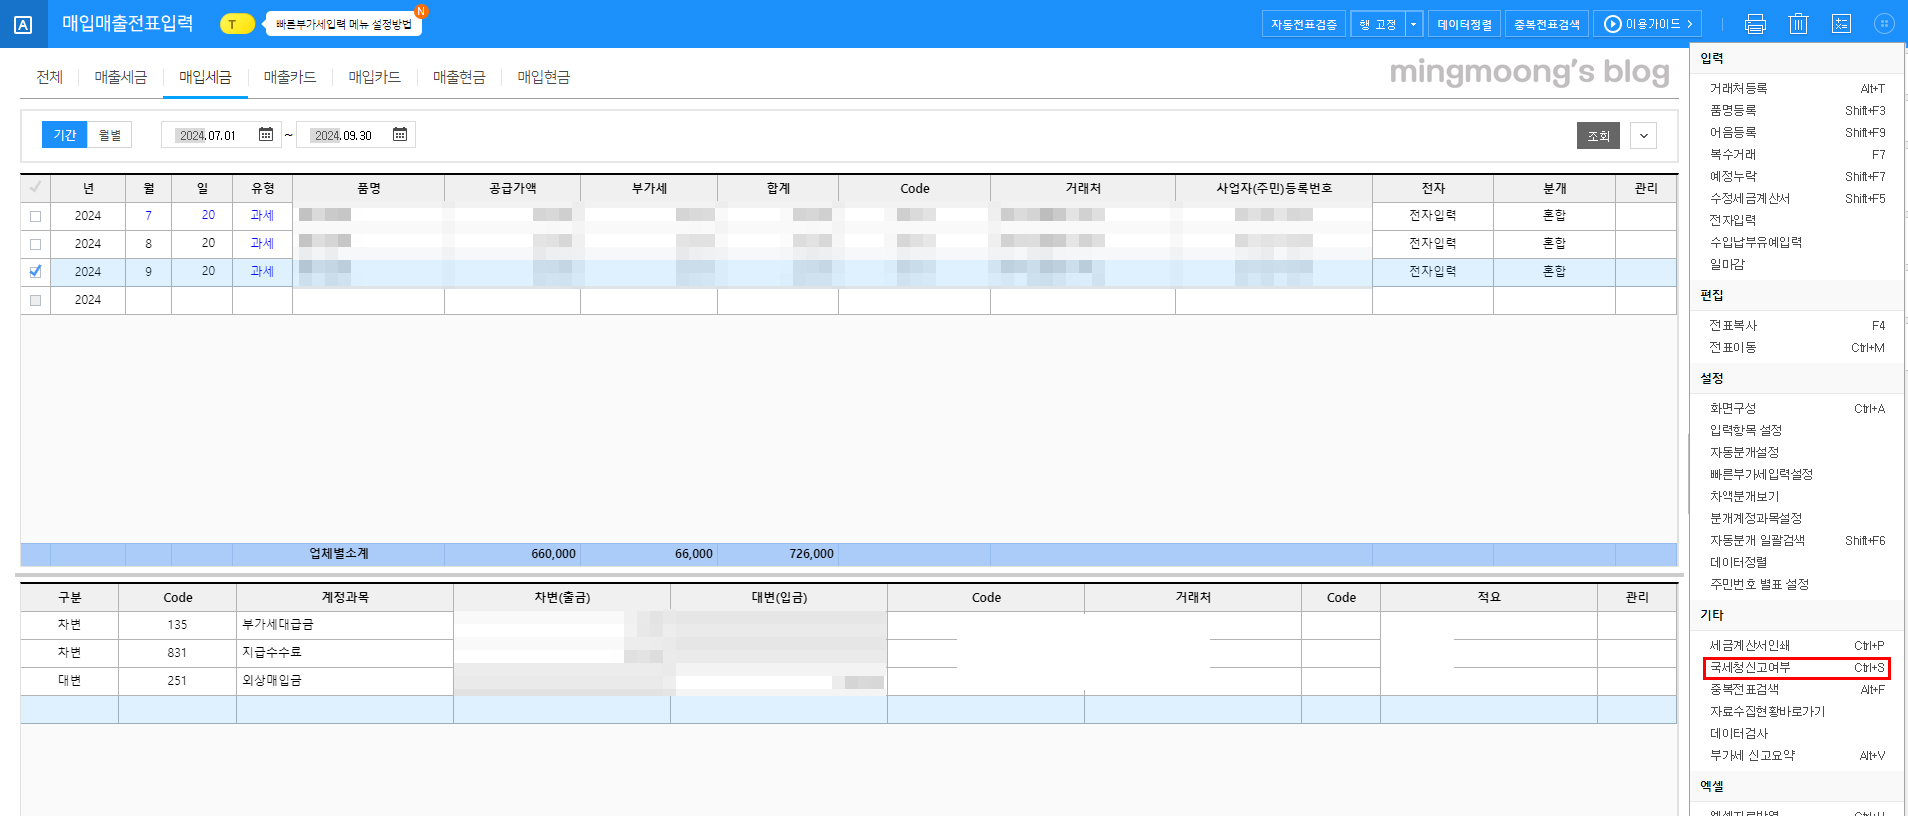This screenshot has width=1908, height=816.
Task: Select 예정누락 menu entry
Action: (x=1733, y=177)
